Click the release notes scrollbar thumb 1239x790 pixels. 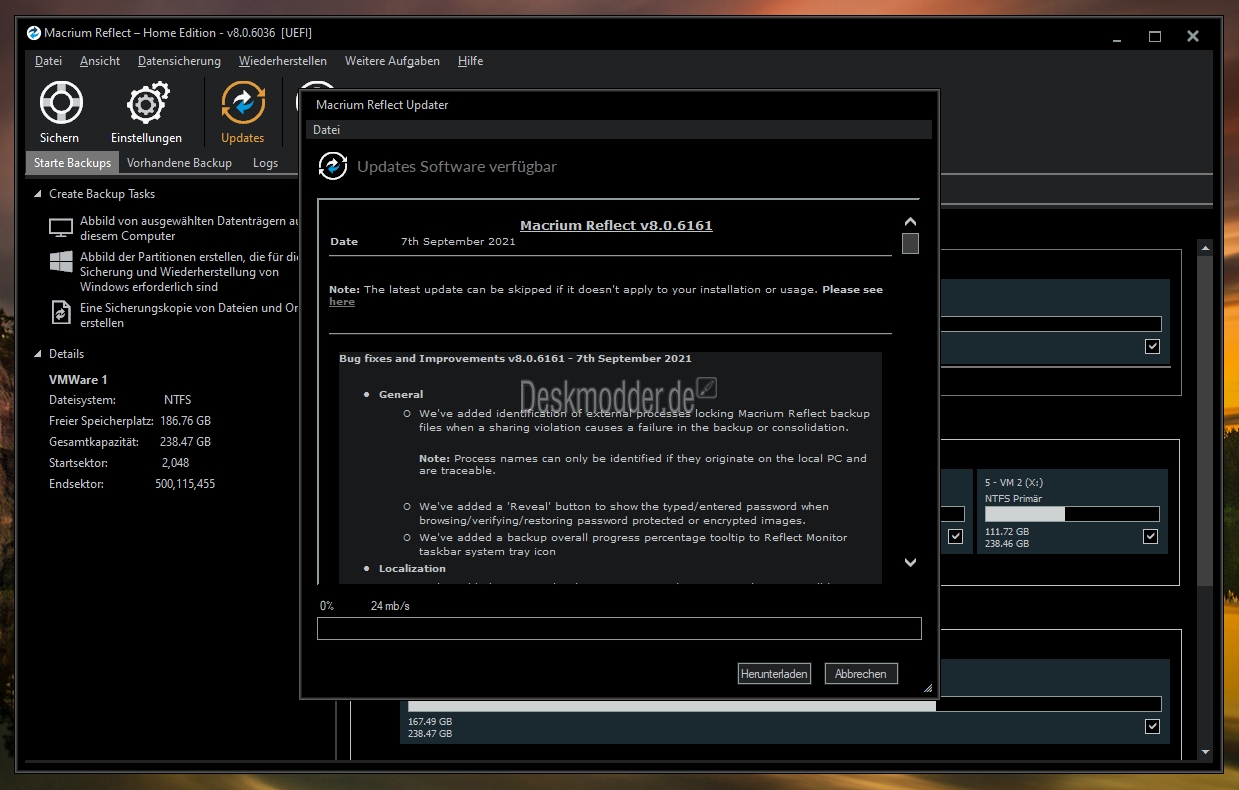point(910,243)
